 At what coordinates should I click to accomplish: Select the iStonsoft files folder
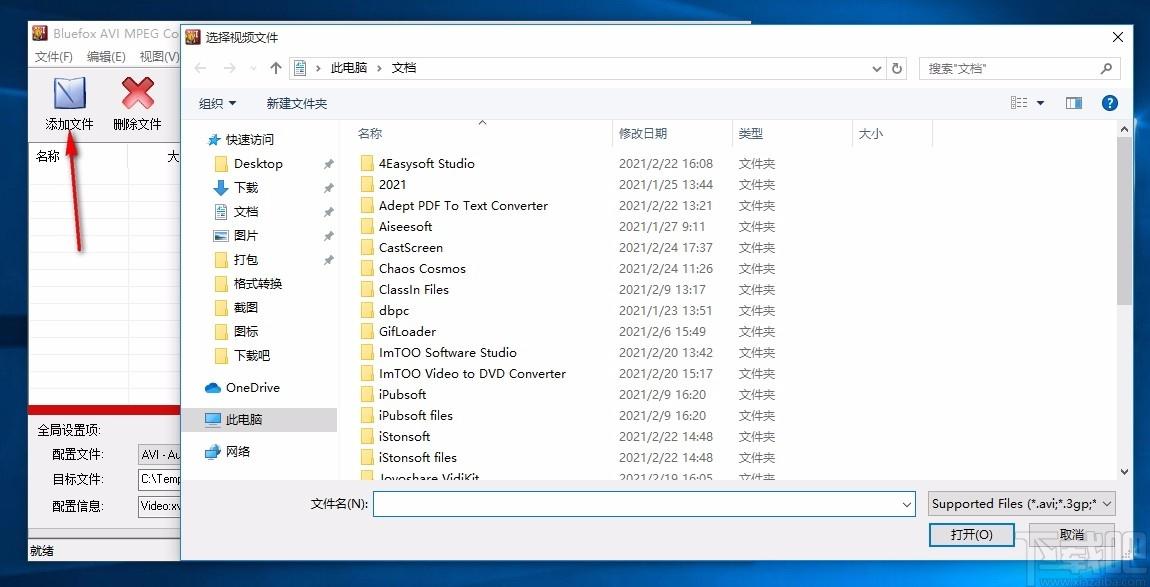[x=417, y=457]
